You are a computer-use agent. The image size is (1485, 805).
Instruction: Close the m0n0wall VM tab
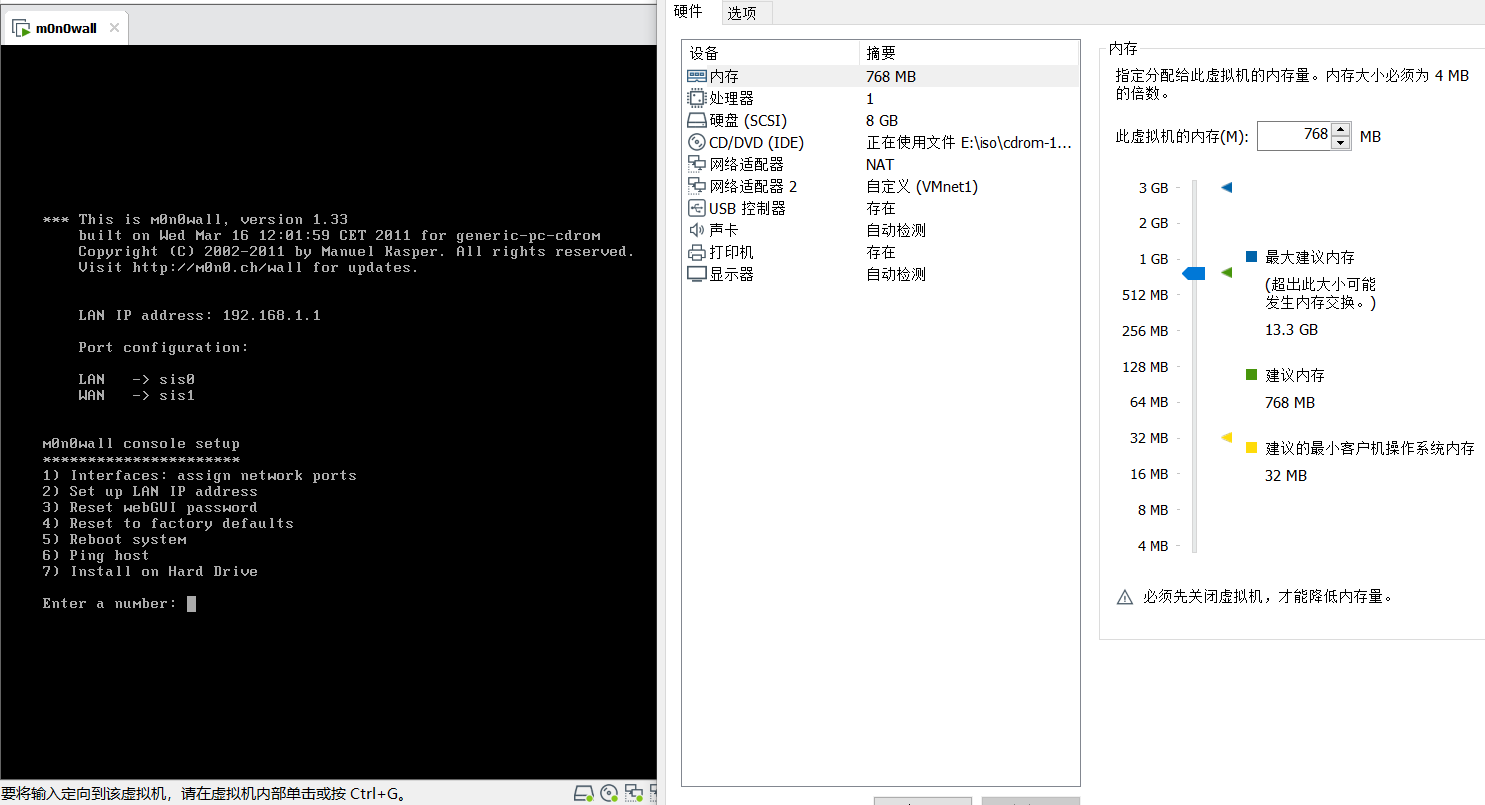pos(114,28)
